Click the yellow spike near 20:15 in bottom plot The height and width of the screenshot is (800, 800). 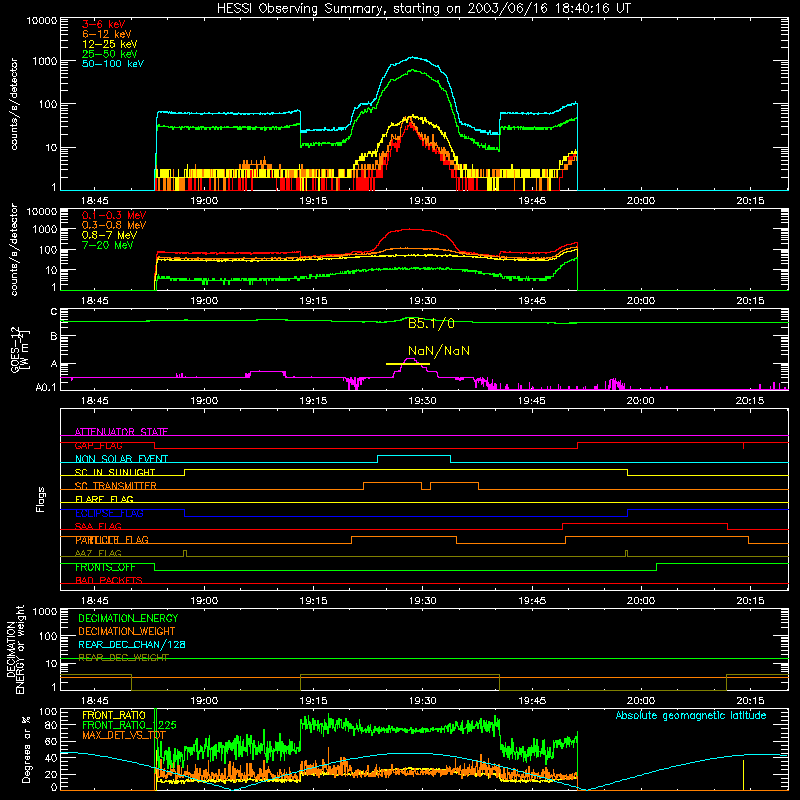coord(743,775)
